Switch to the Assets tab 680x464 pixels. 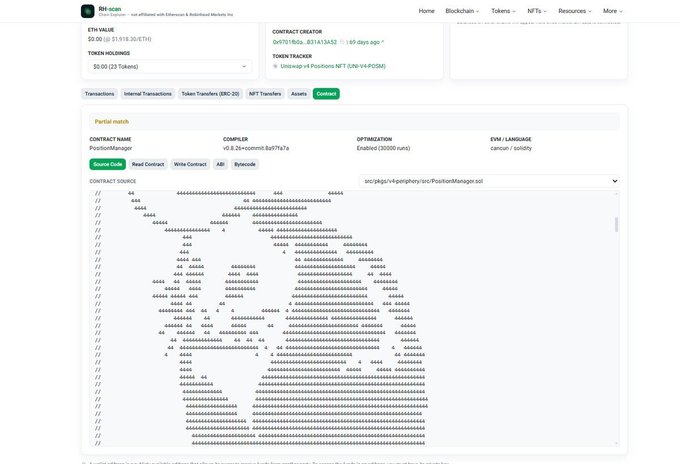(x=299, y=94)
